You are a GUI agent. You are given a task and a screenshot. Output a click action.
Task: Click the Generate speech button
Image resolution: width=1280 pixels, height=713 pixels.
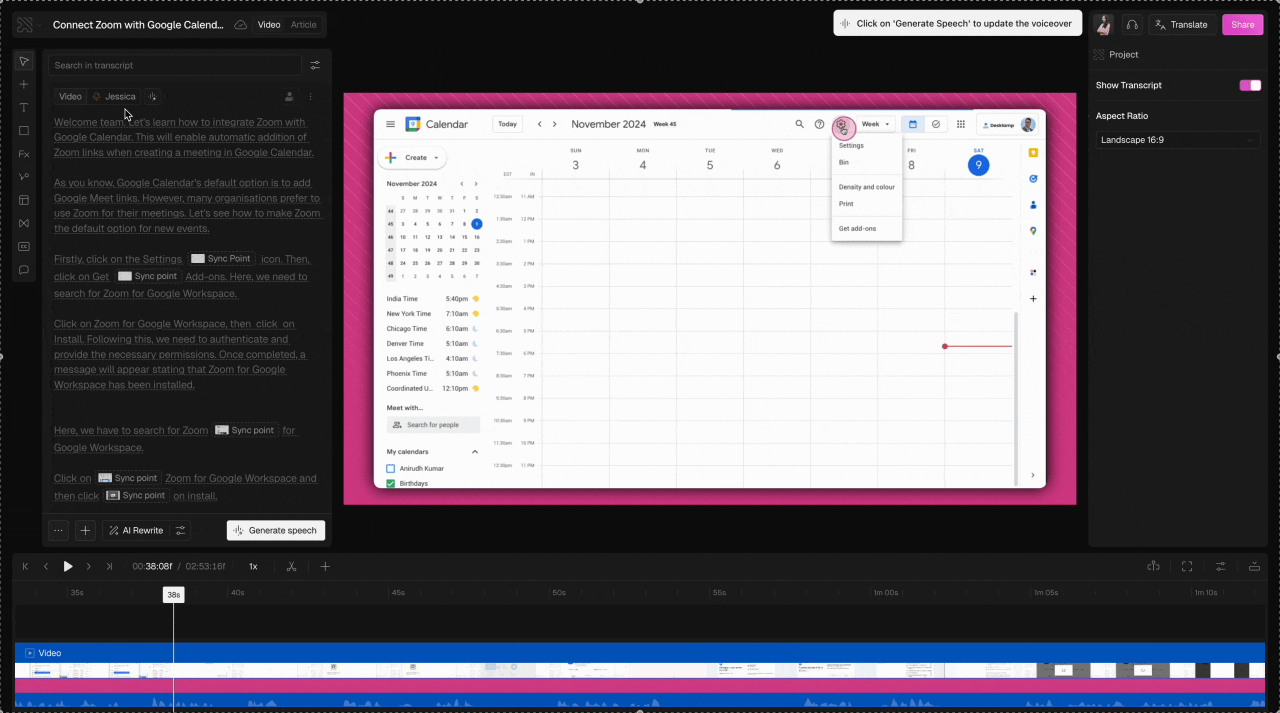275,531
